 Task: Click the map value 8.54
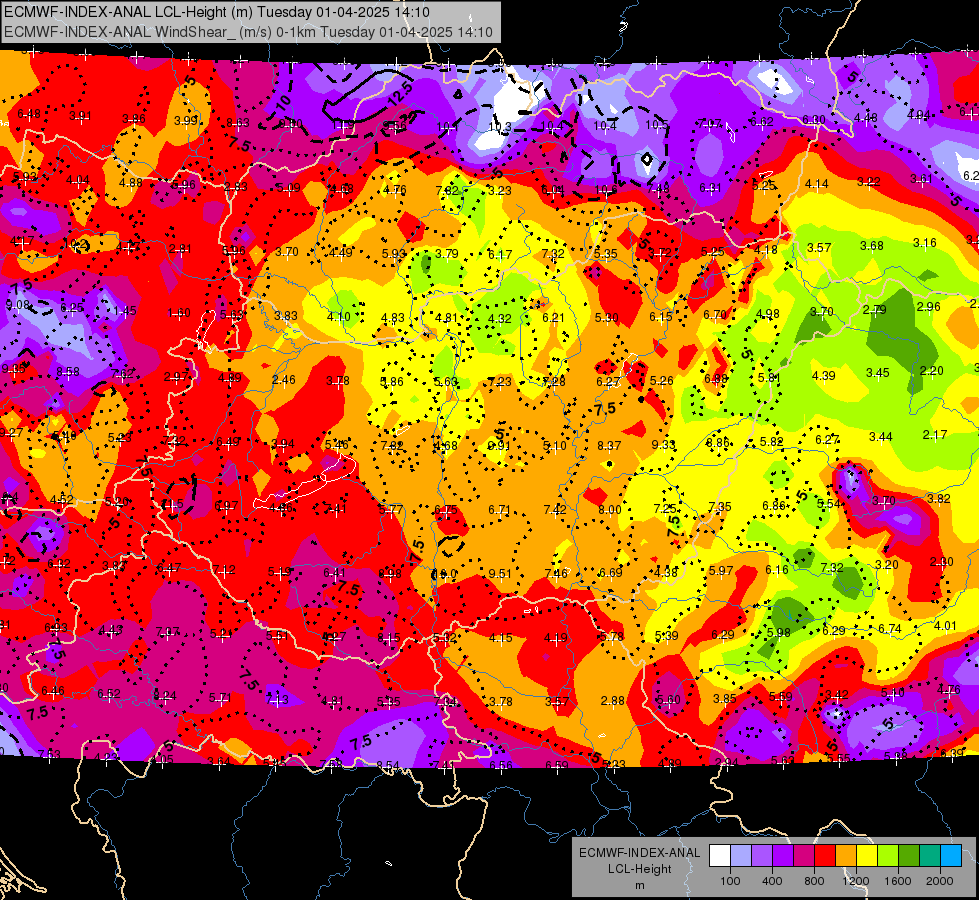(388, 766)
